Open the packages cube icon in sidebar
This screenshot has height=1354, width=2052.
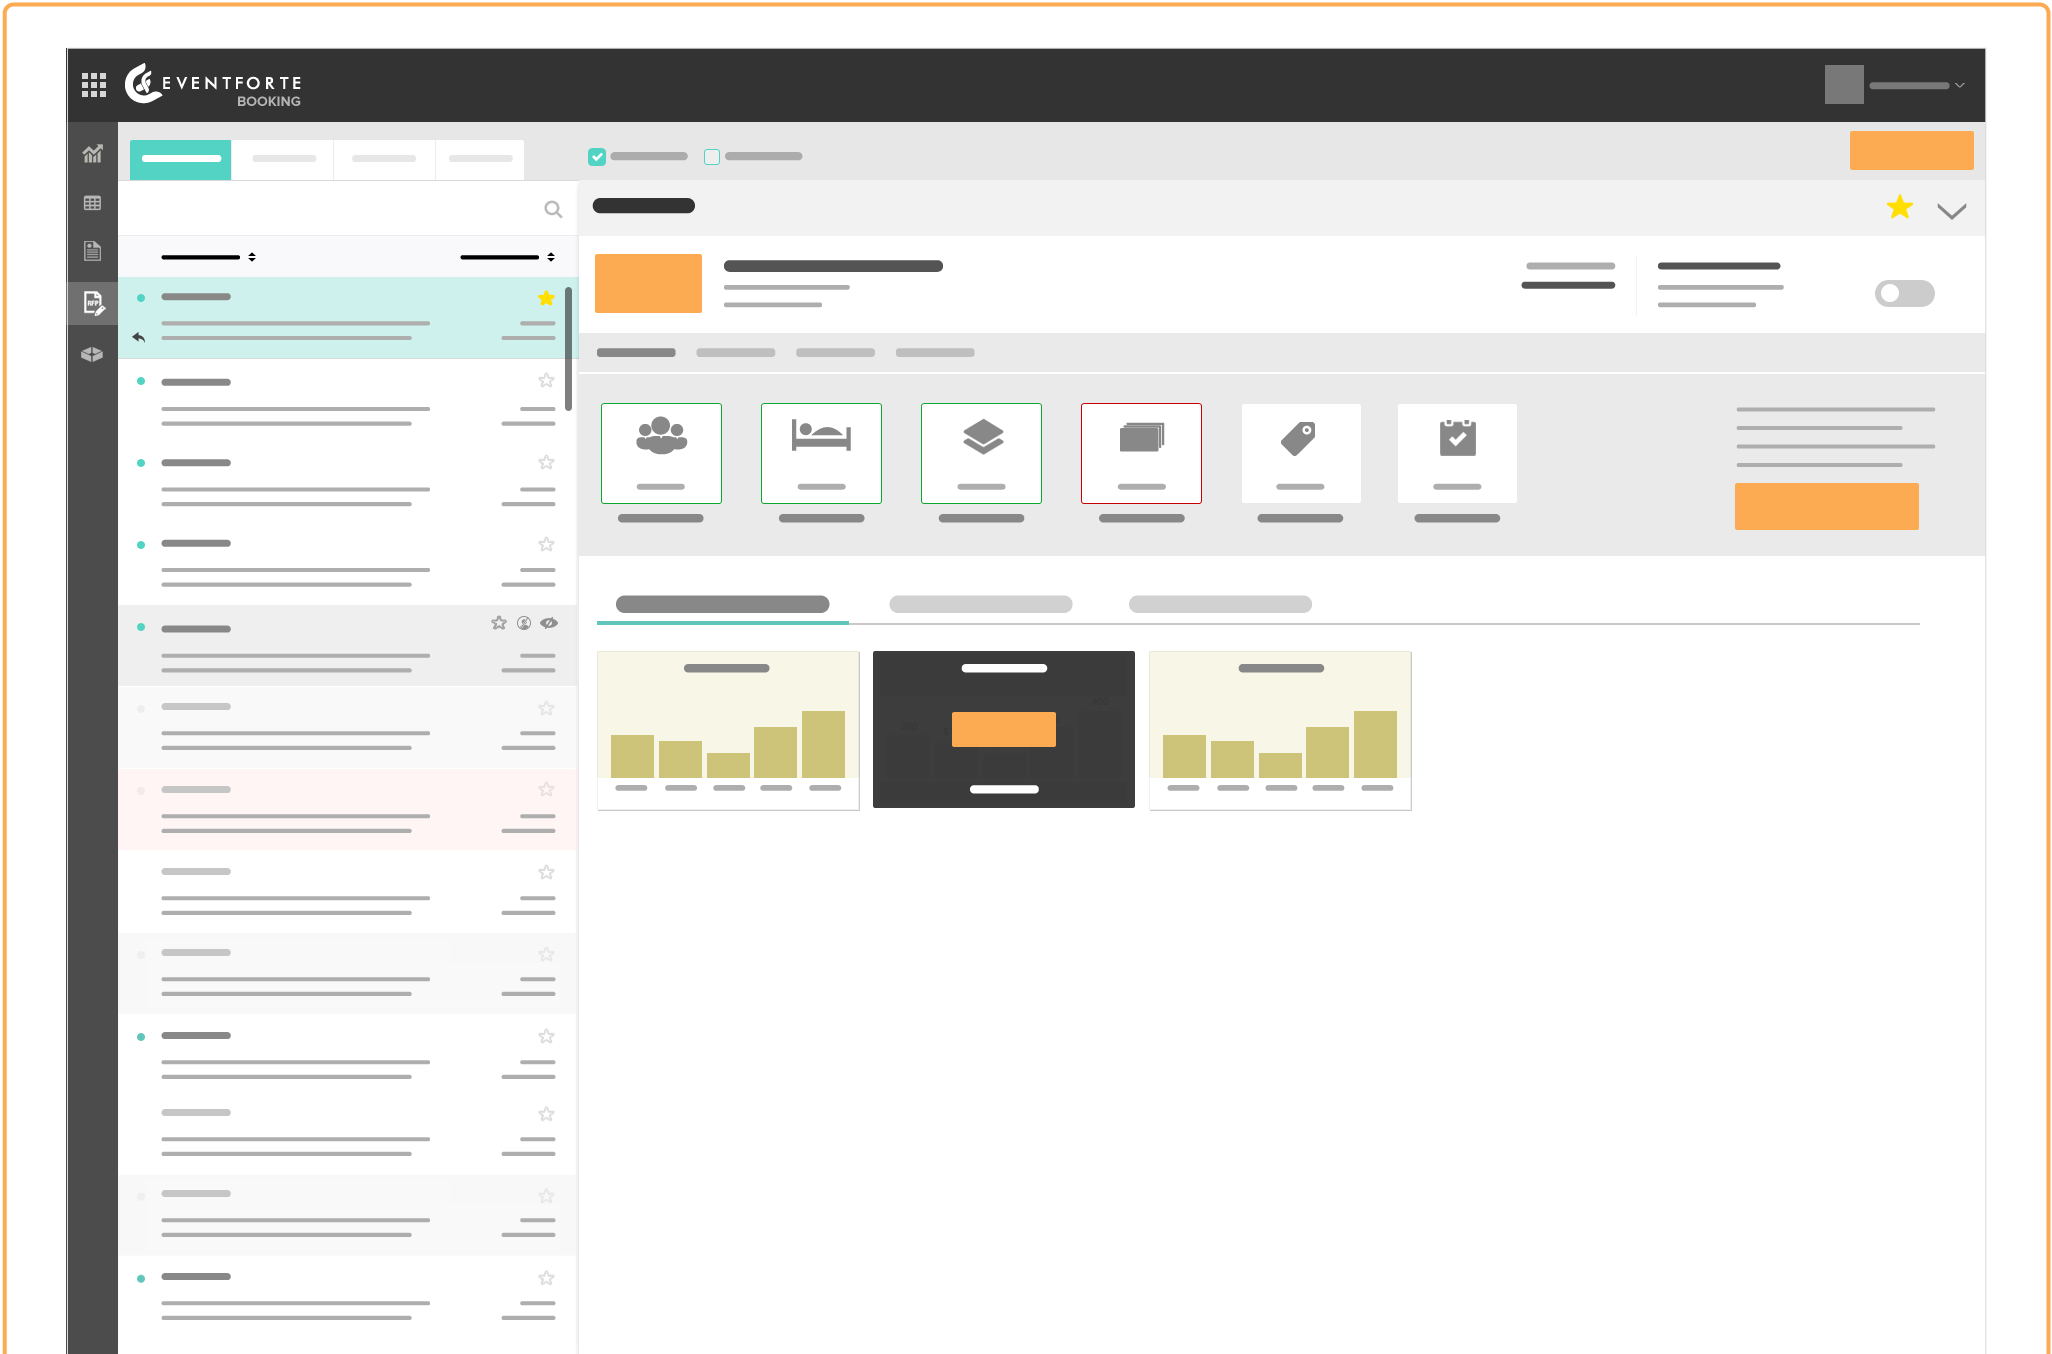tap(93, 353)
